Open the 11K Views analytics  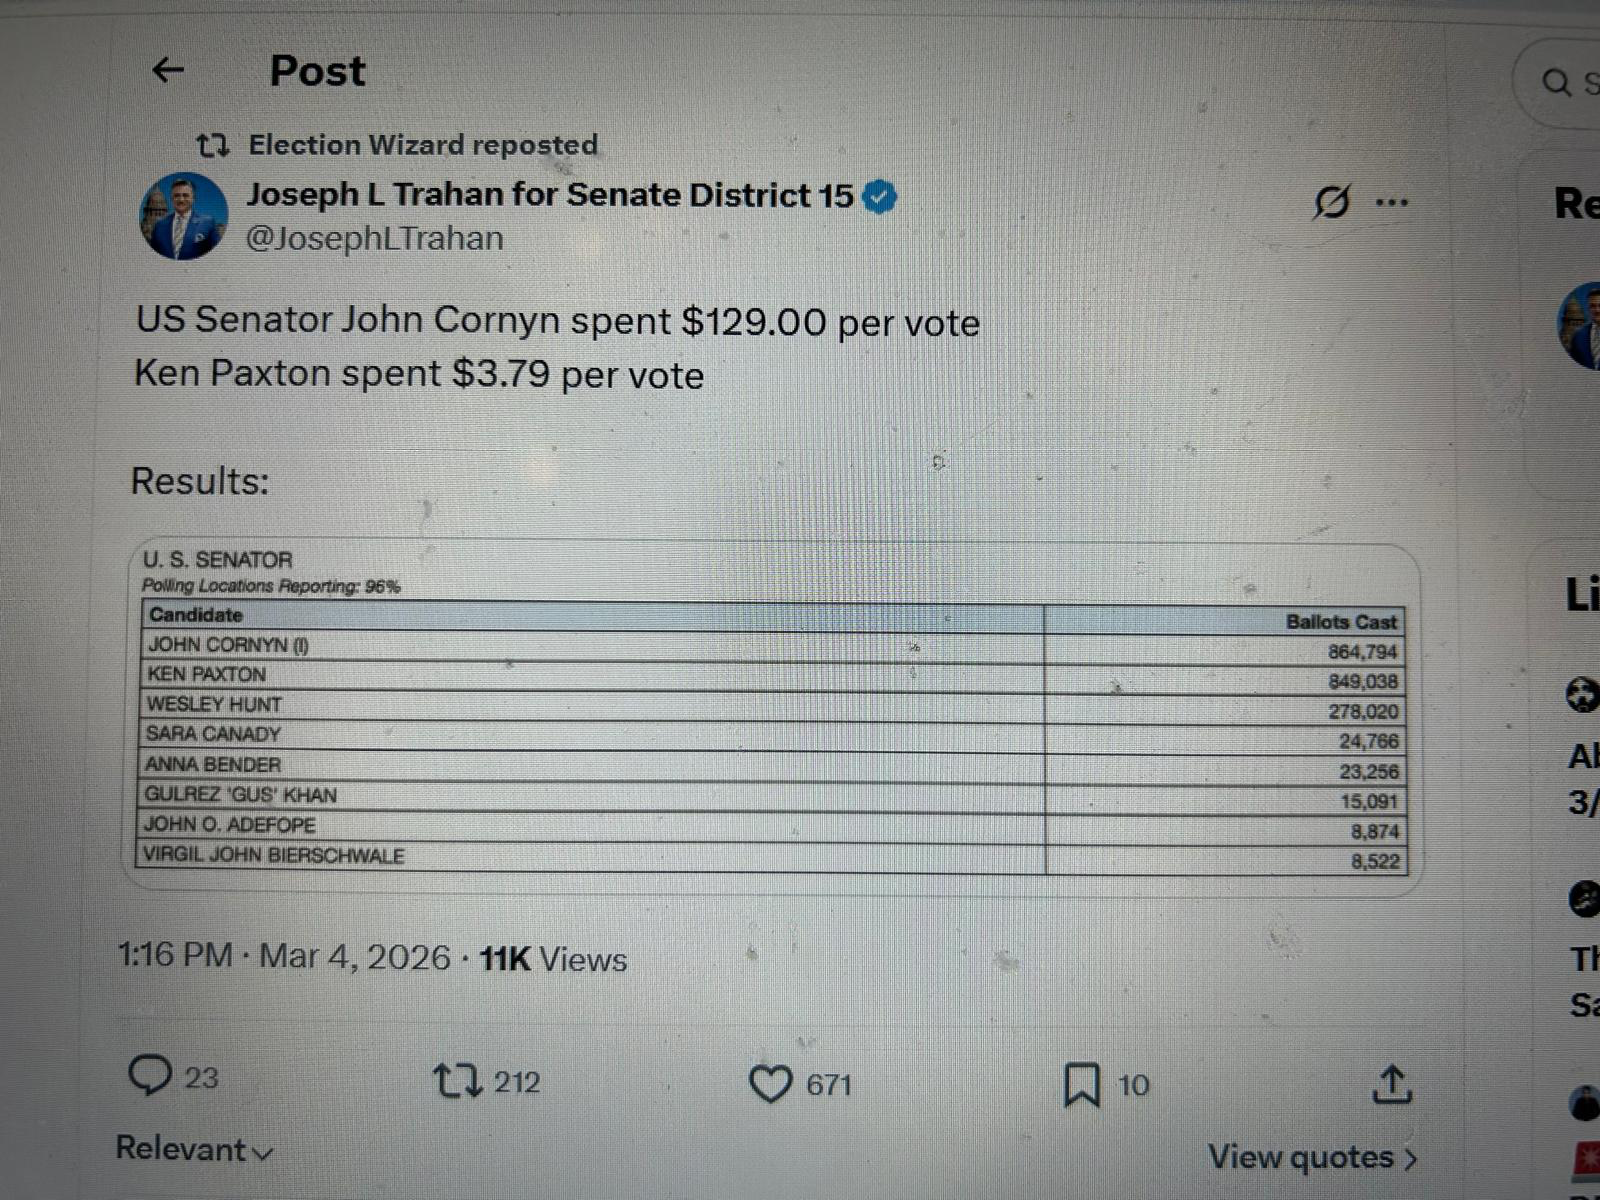pyautogui.click(x=553, y=959)
